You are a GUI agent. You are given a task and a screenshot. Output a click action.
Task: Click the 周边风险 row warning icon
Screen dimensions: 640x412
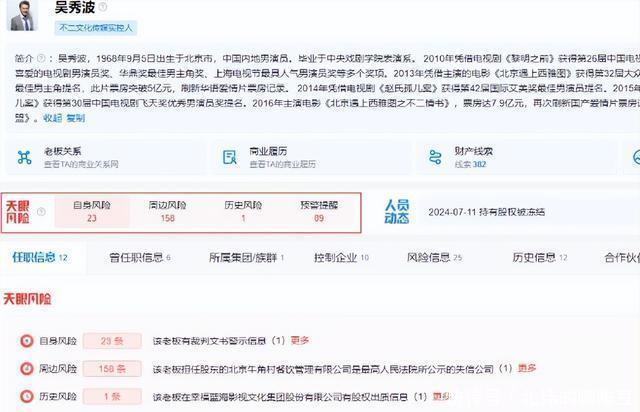click(26, 368)
